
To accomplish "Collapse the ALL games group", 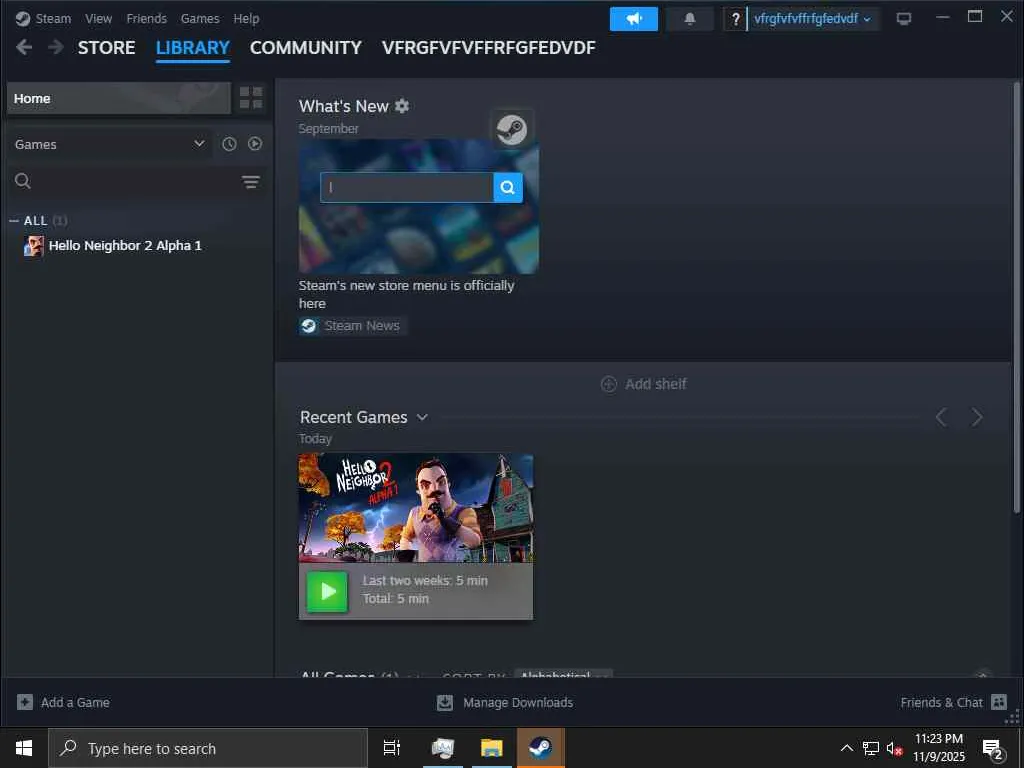I will pos(14,221).
